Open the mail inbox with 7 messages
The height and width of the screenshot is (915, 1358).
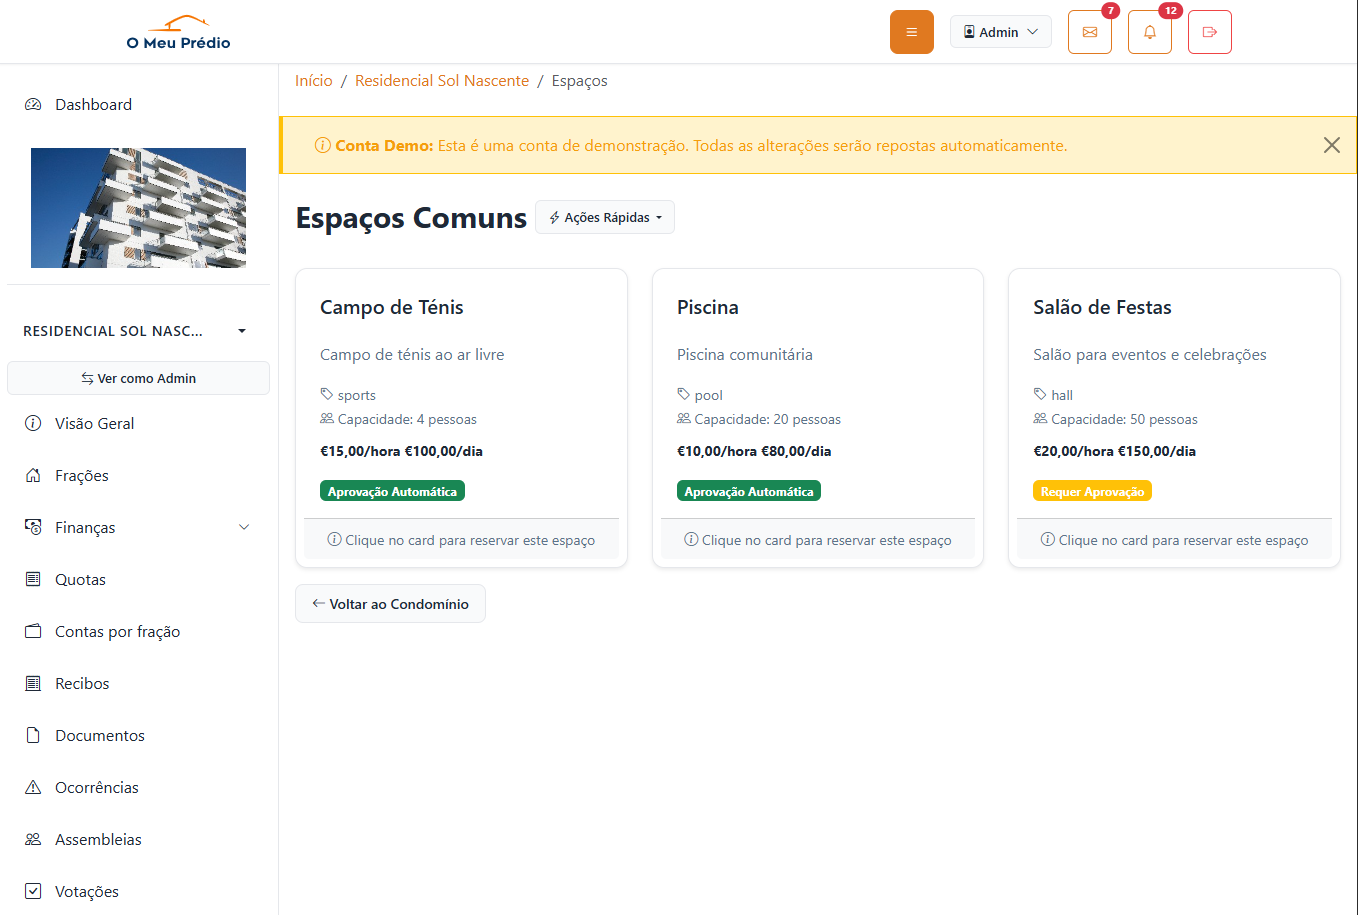(x=1089, y=31)
